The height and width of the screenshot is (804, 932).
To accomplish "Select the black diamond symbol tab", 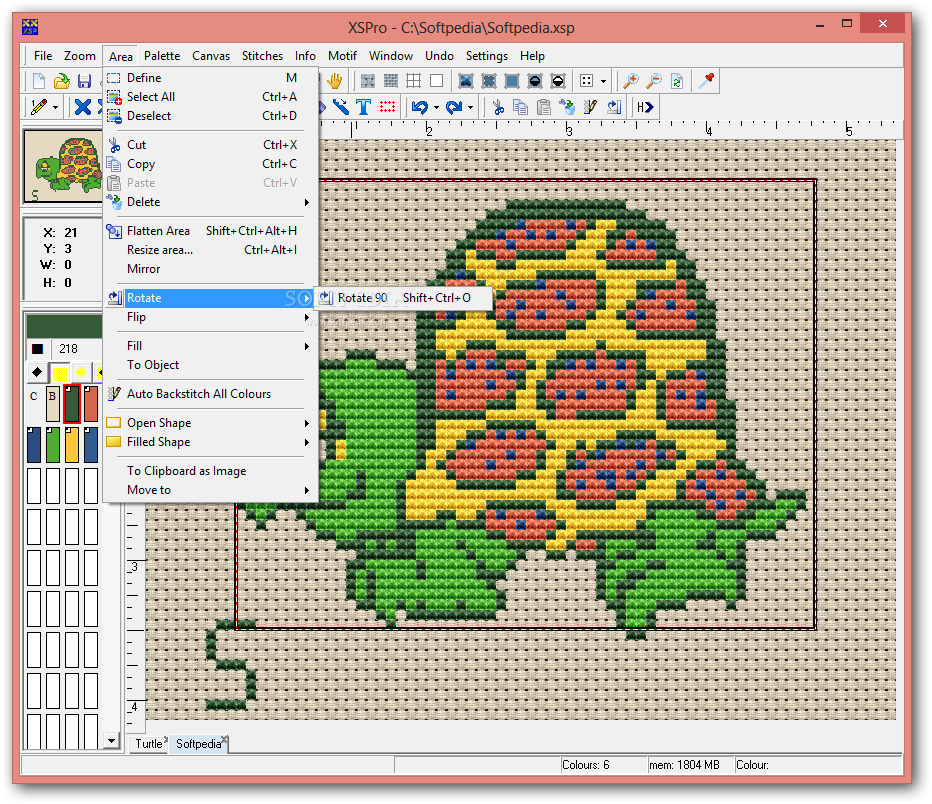I will 37,373.
